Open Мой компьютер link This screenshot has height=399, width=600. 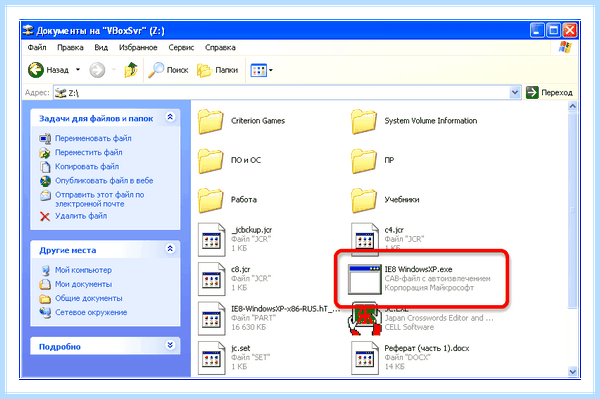(83, 270)
